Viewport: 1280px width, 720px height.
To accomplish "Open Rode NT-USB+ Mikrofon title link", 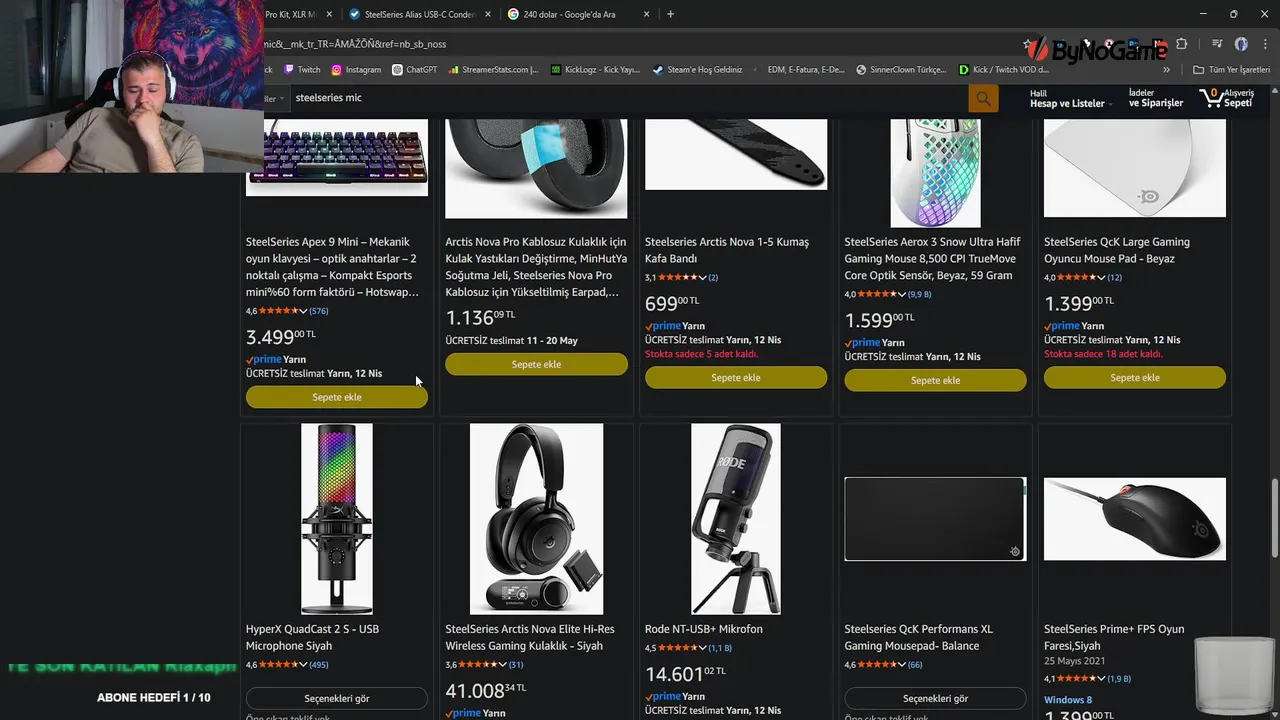I will [704, 629].
